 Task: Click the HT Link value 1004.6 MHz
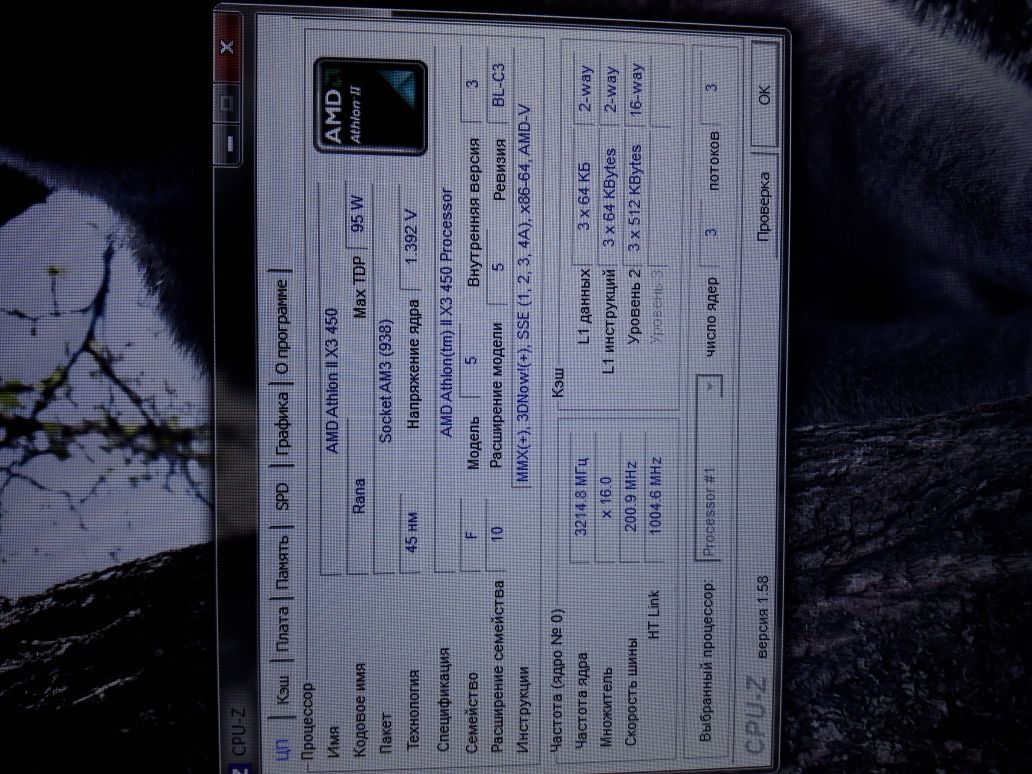pyautogui.click(x=655, y=496)
